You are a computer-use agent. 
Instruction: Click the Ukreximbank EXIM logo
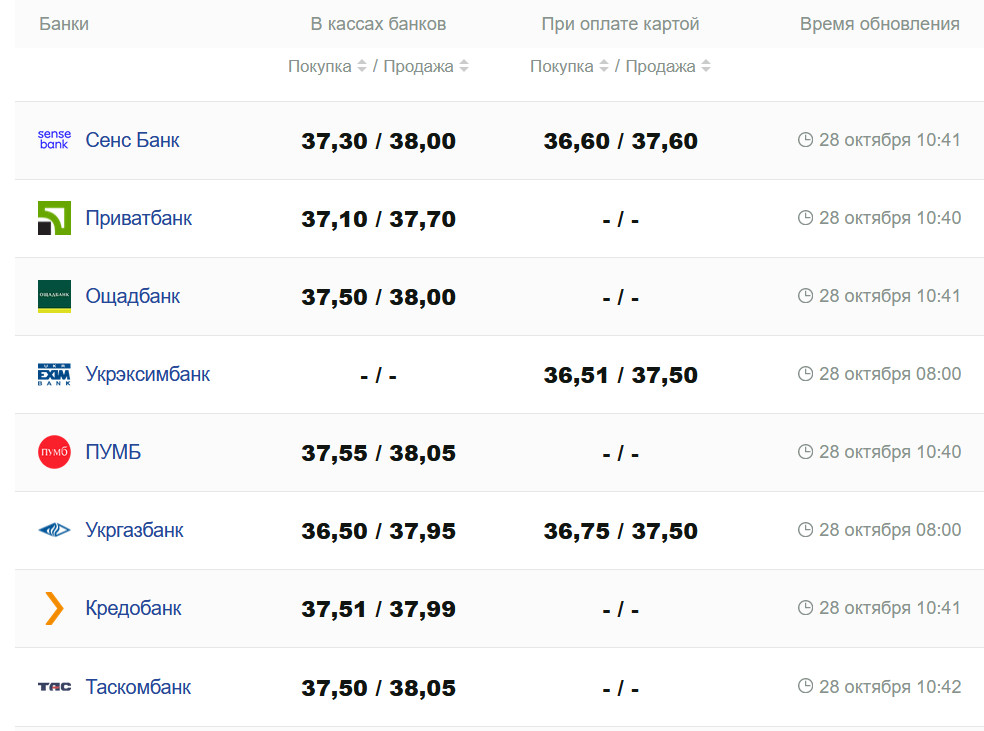pos(54,374)
